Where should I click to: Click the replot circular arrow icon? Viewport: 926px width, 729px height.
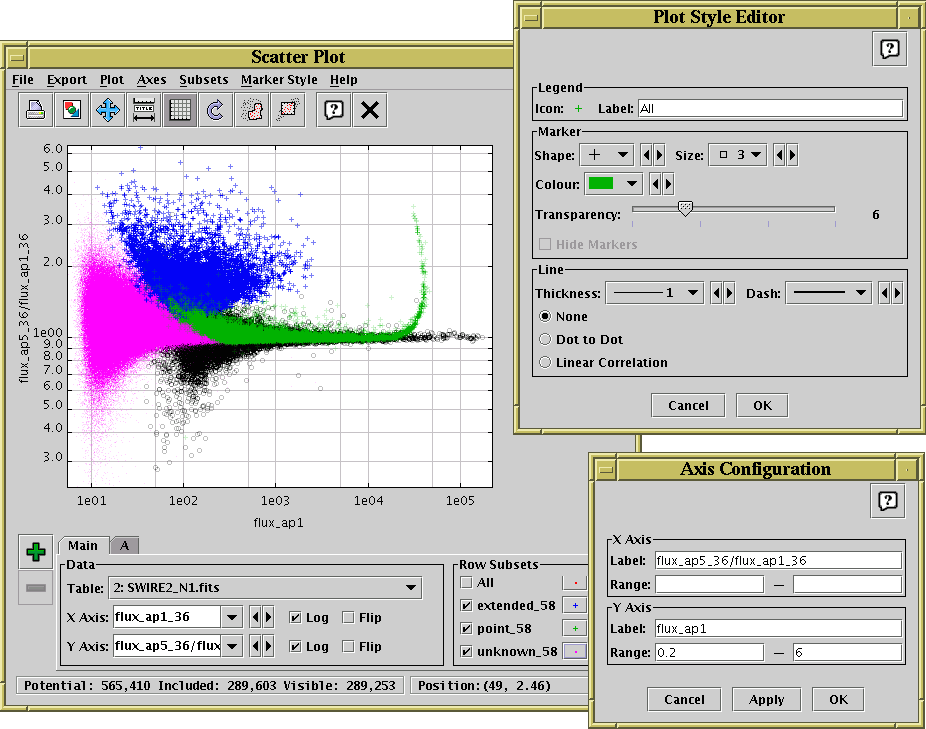[x=216, y=110]
